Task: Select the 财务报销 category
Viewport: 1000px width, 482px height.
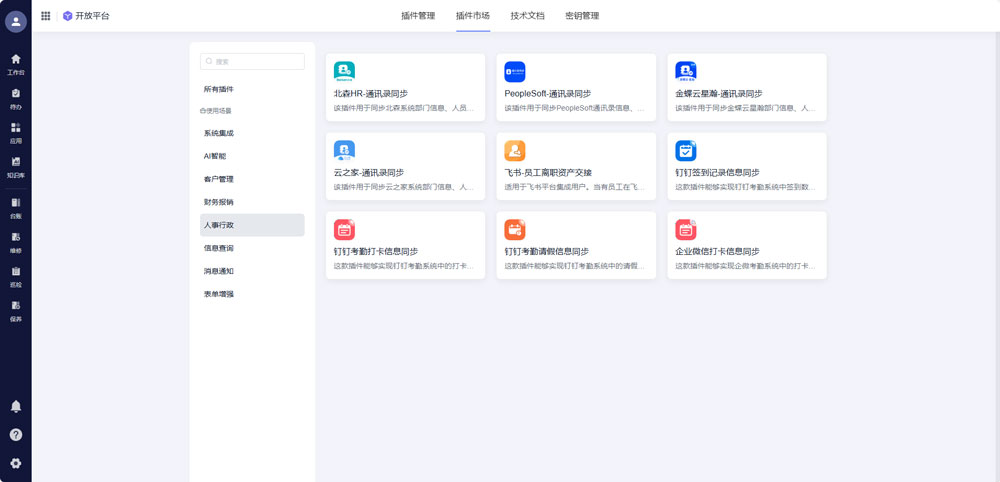Action: coord(219,202)
